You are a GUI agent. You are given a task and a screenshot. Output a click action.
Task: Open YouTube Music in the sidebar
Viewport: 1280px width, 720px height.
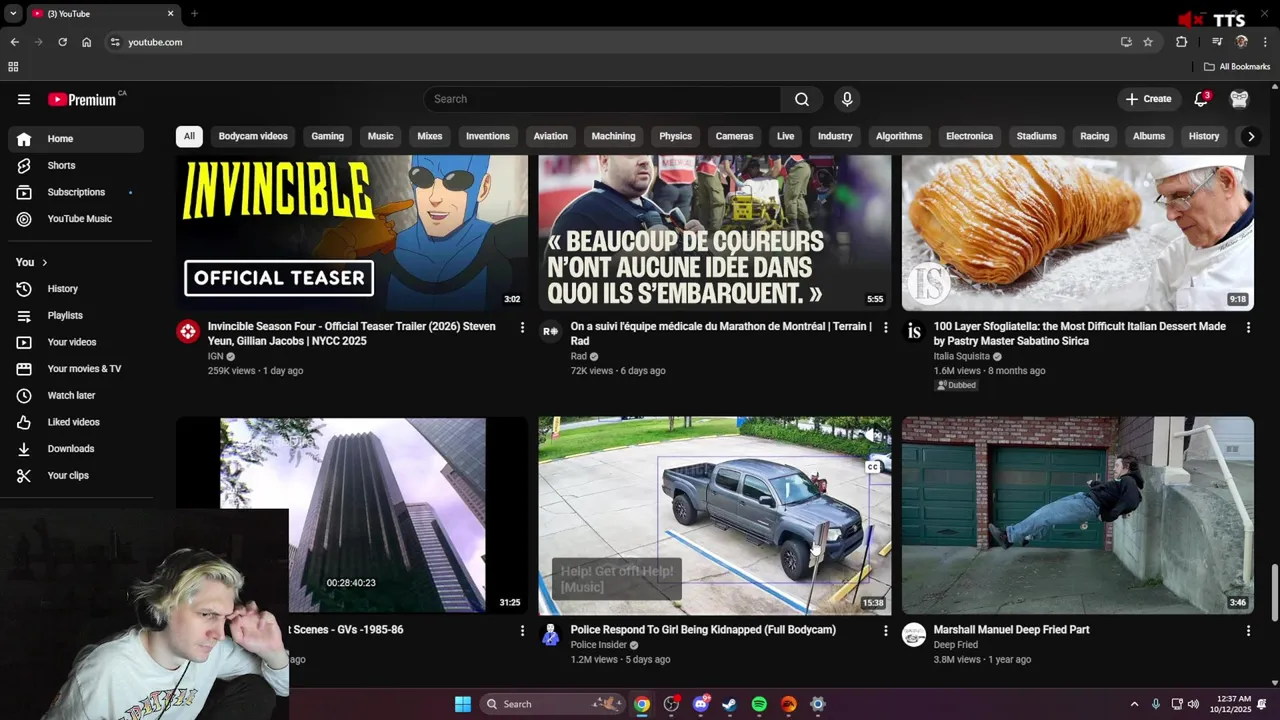pos(76,219)
